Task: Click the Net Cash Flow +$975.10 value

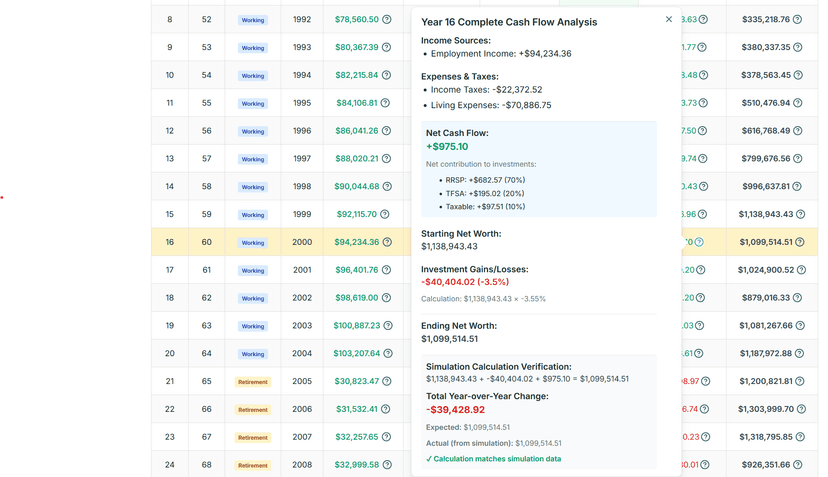Action: pyautogui.click(x=447, y=146)
